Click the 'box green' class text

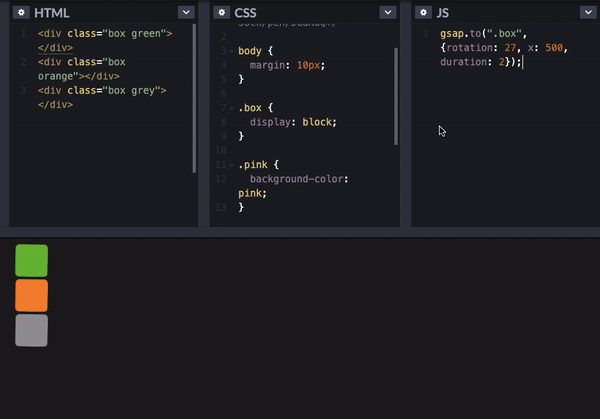pyautogui.click(x=134, y=34)
